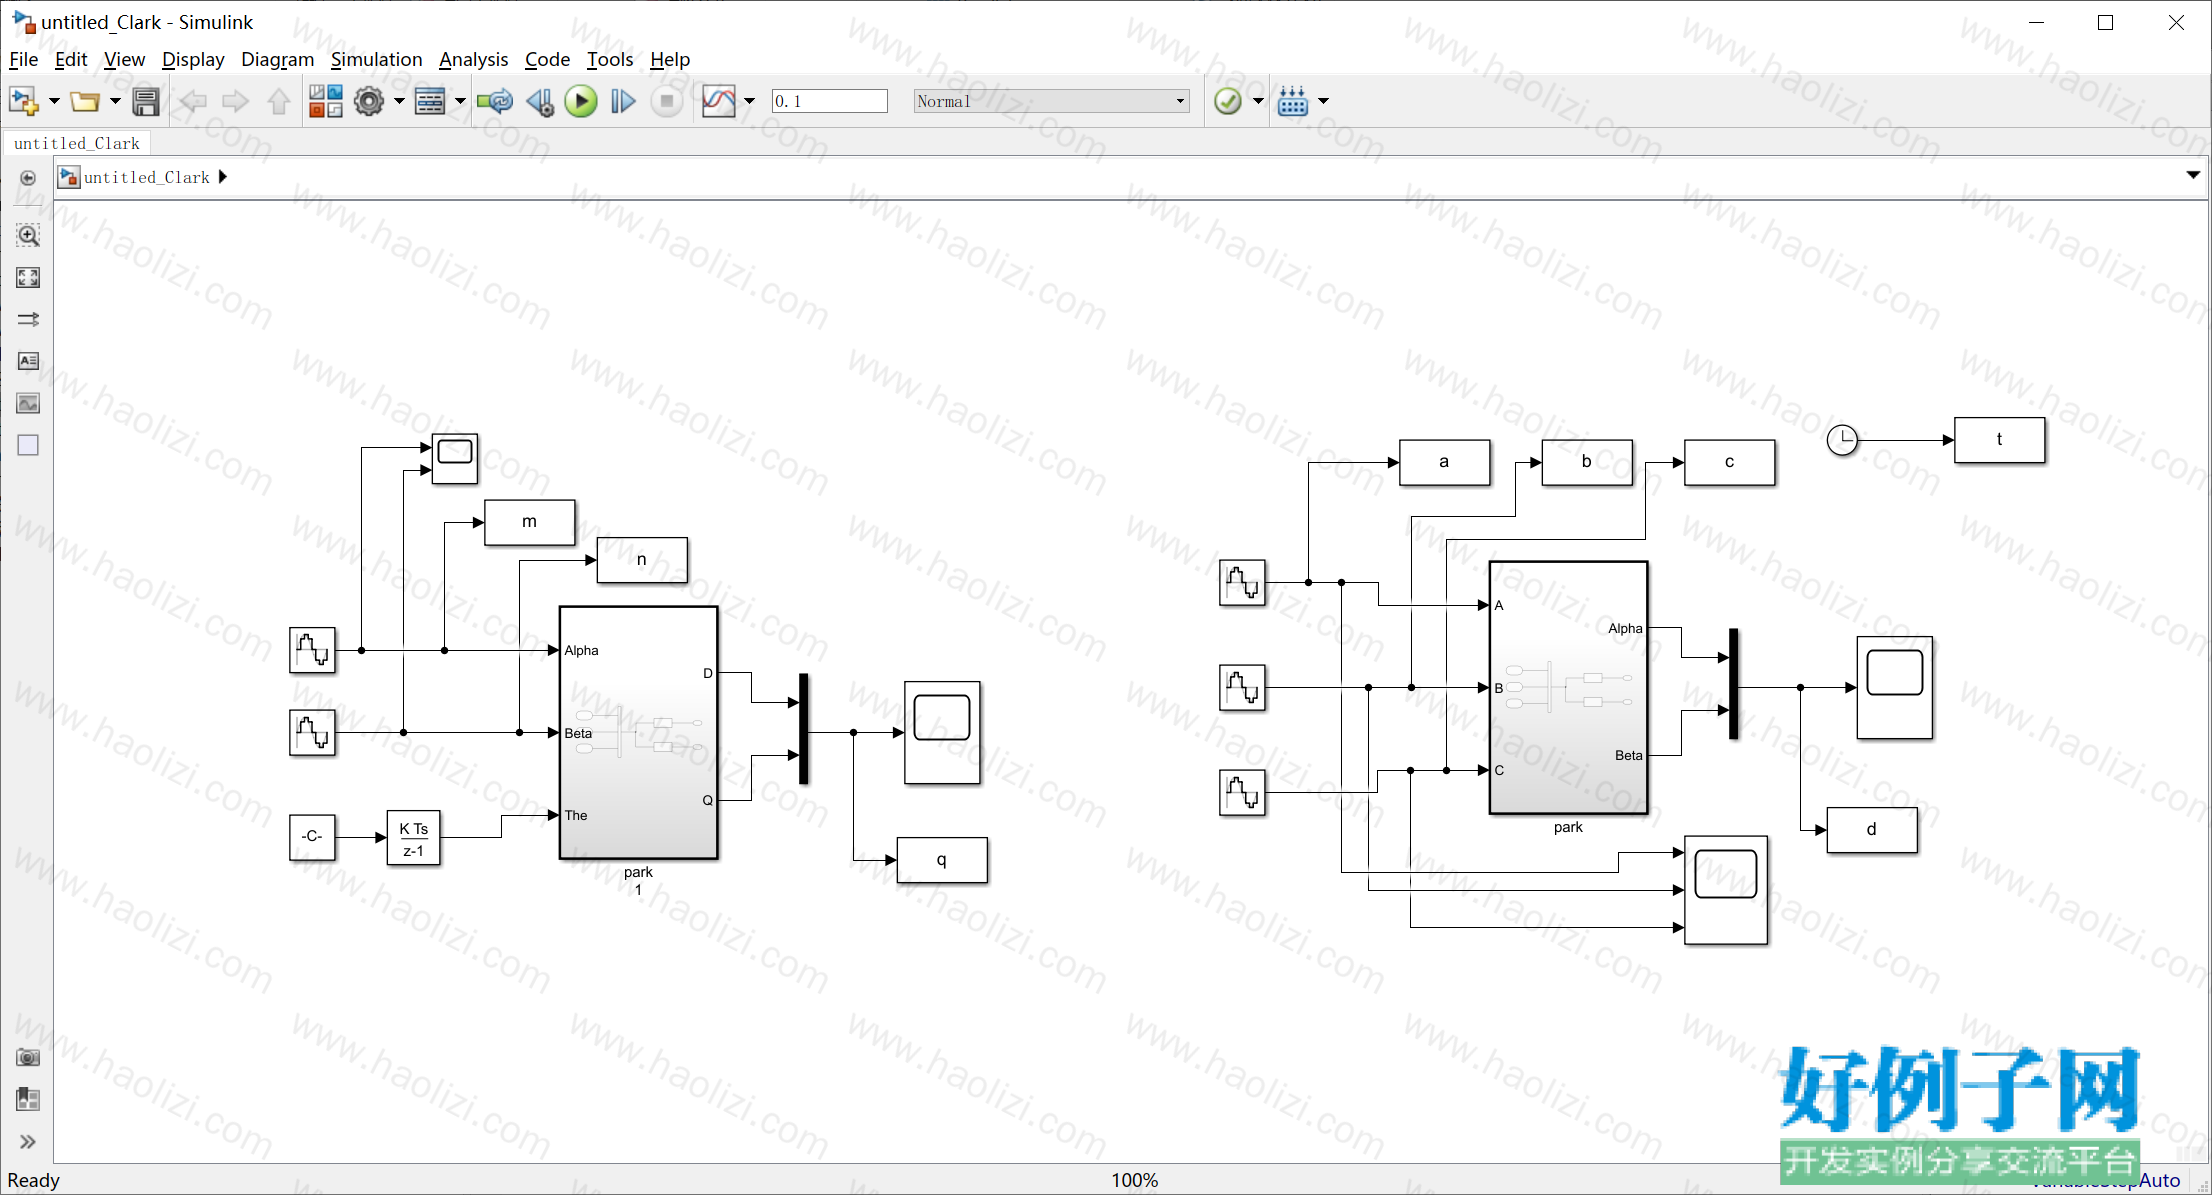Expand the palette with double chevron
This screenshot has height=1195, width=2212.
[28, 1142]
